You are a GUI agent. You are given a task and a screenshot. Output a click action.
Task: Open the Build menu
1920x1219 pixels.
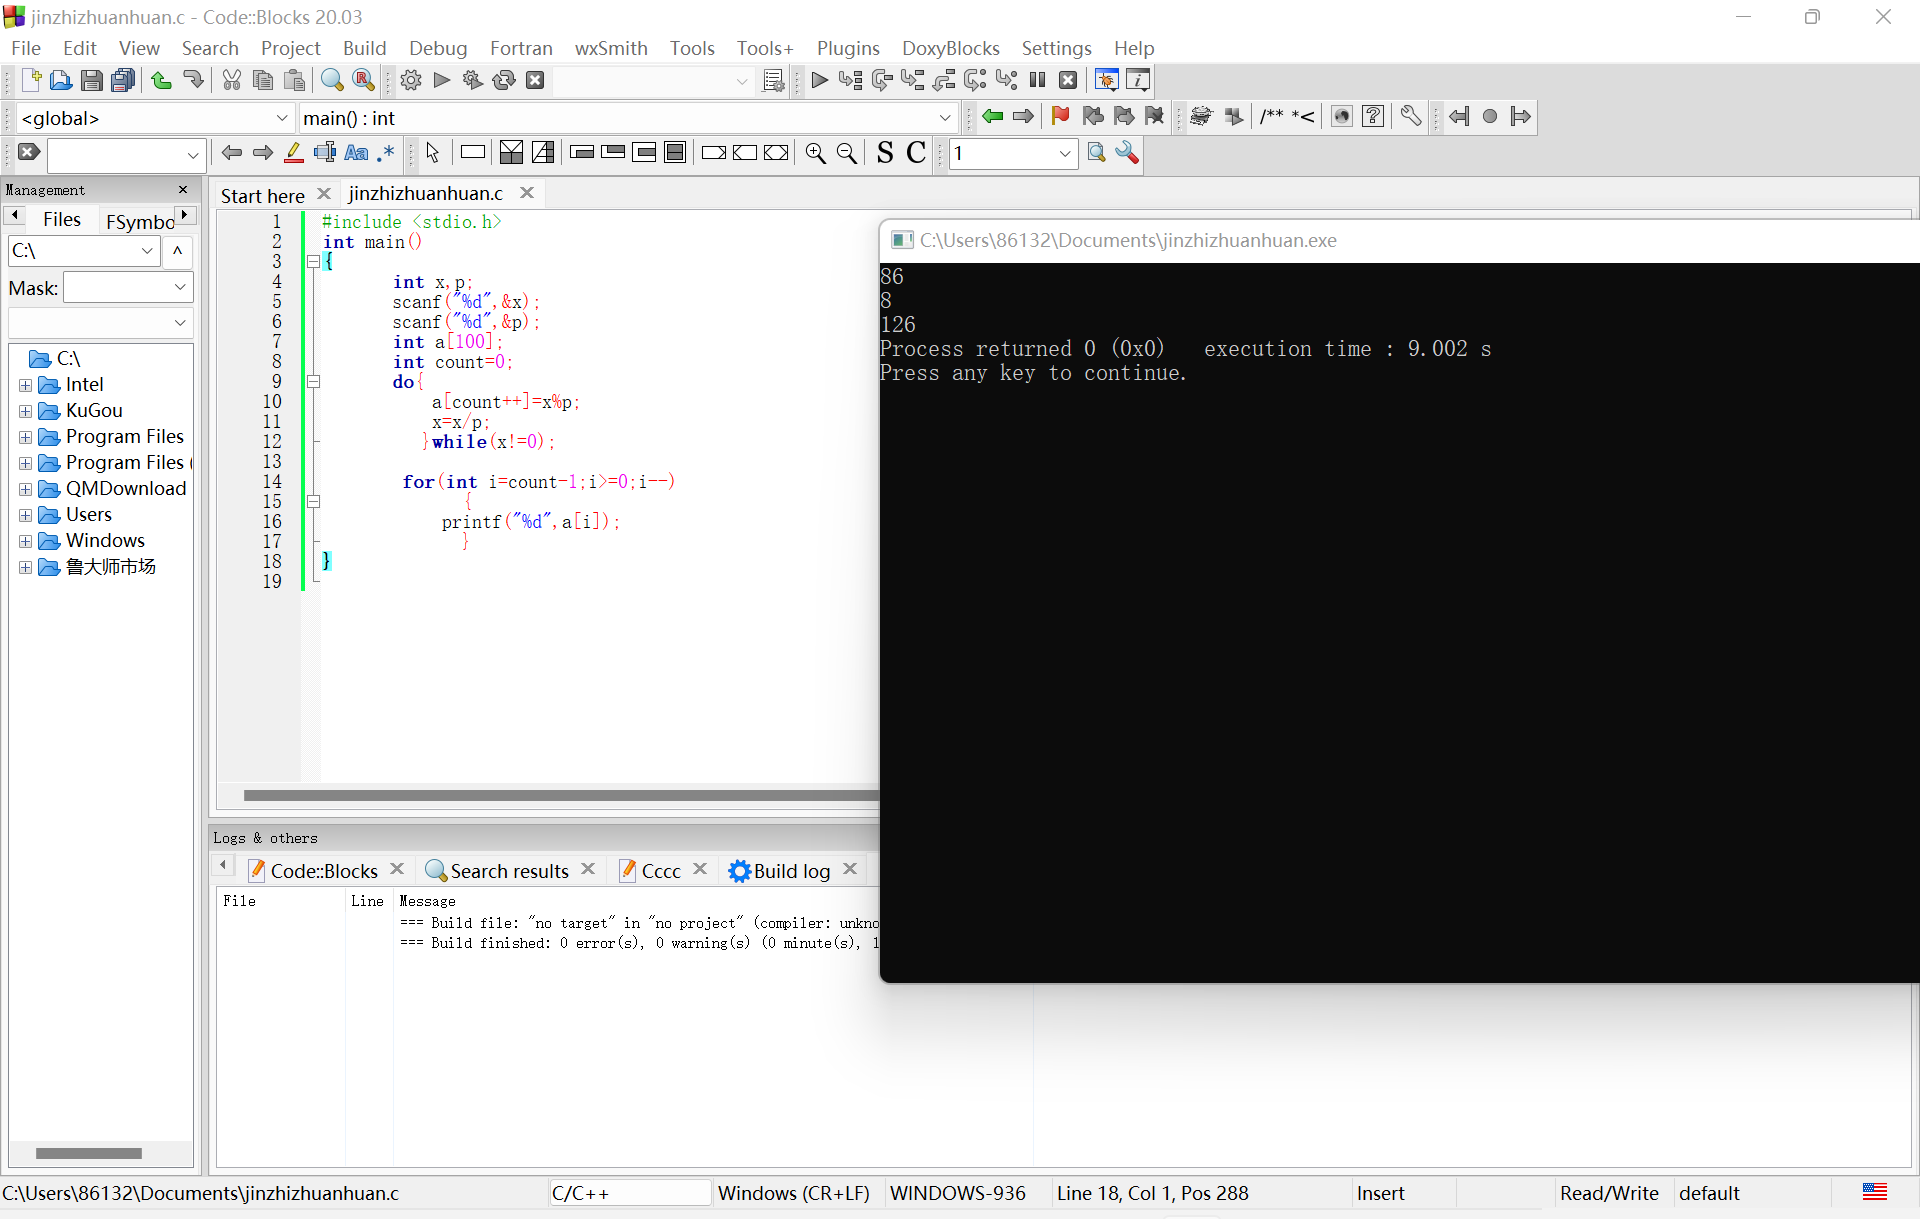click(x=364, y=48)
